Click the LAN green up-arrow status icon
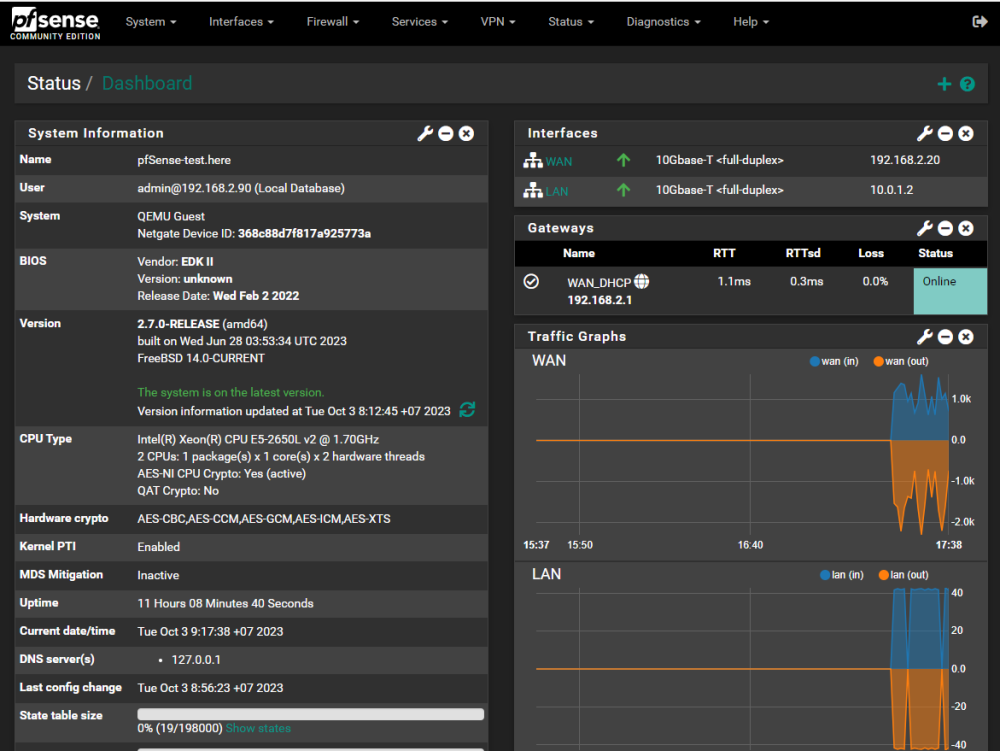The height and width of the screenshot is (751, 1000). coord(623,189)
